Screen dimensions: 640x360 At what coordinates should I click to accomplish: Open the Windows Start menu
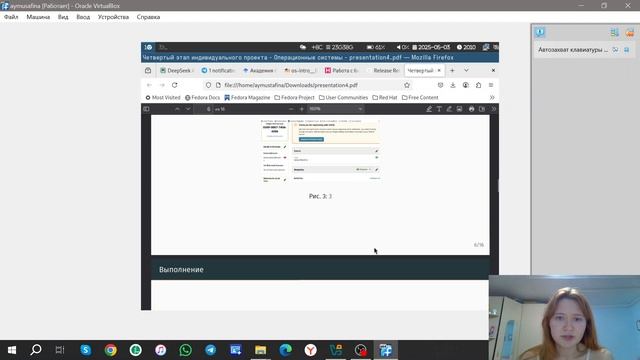[x=12, y=350]
